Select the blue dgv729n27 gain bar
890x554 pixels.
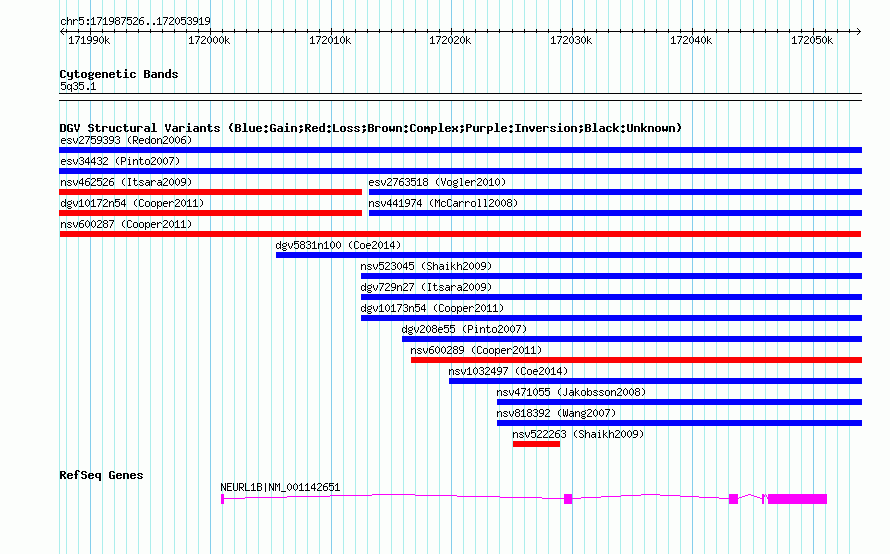point(611,297)
